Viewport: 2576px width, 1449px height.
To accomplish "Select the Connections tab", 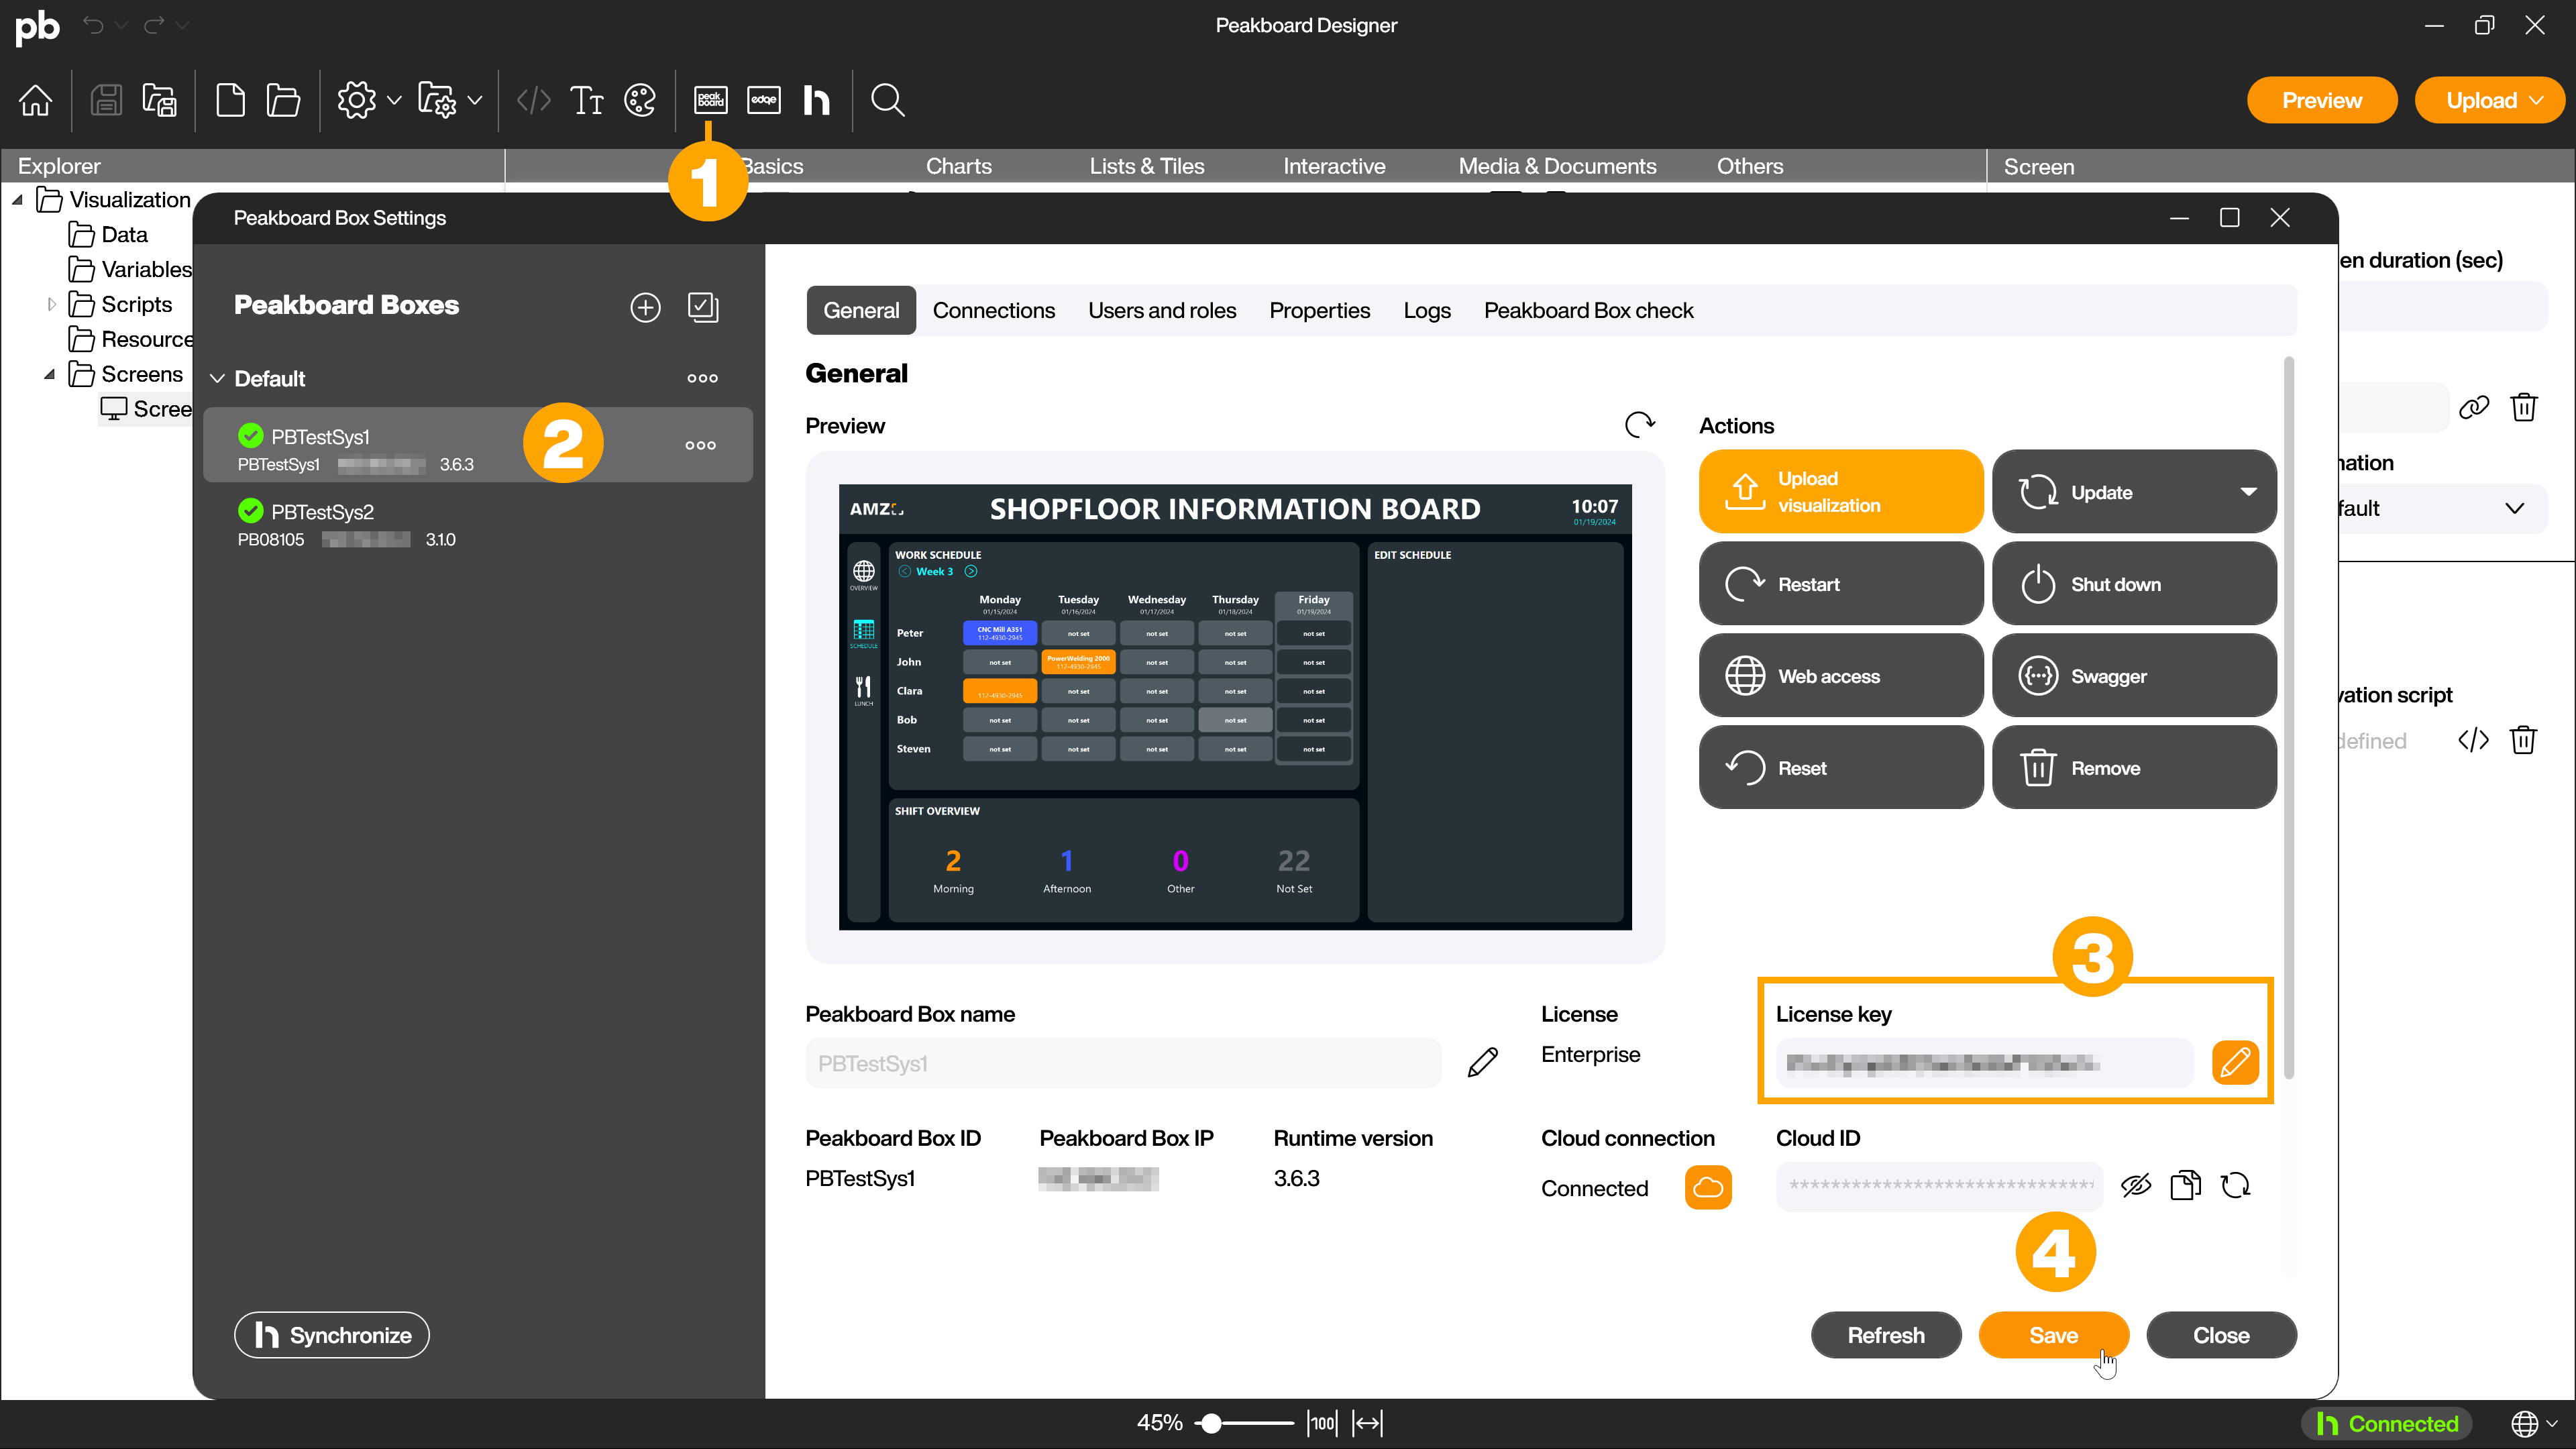I will [x=993, y=310].
